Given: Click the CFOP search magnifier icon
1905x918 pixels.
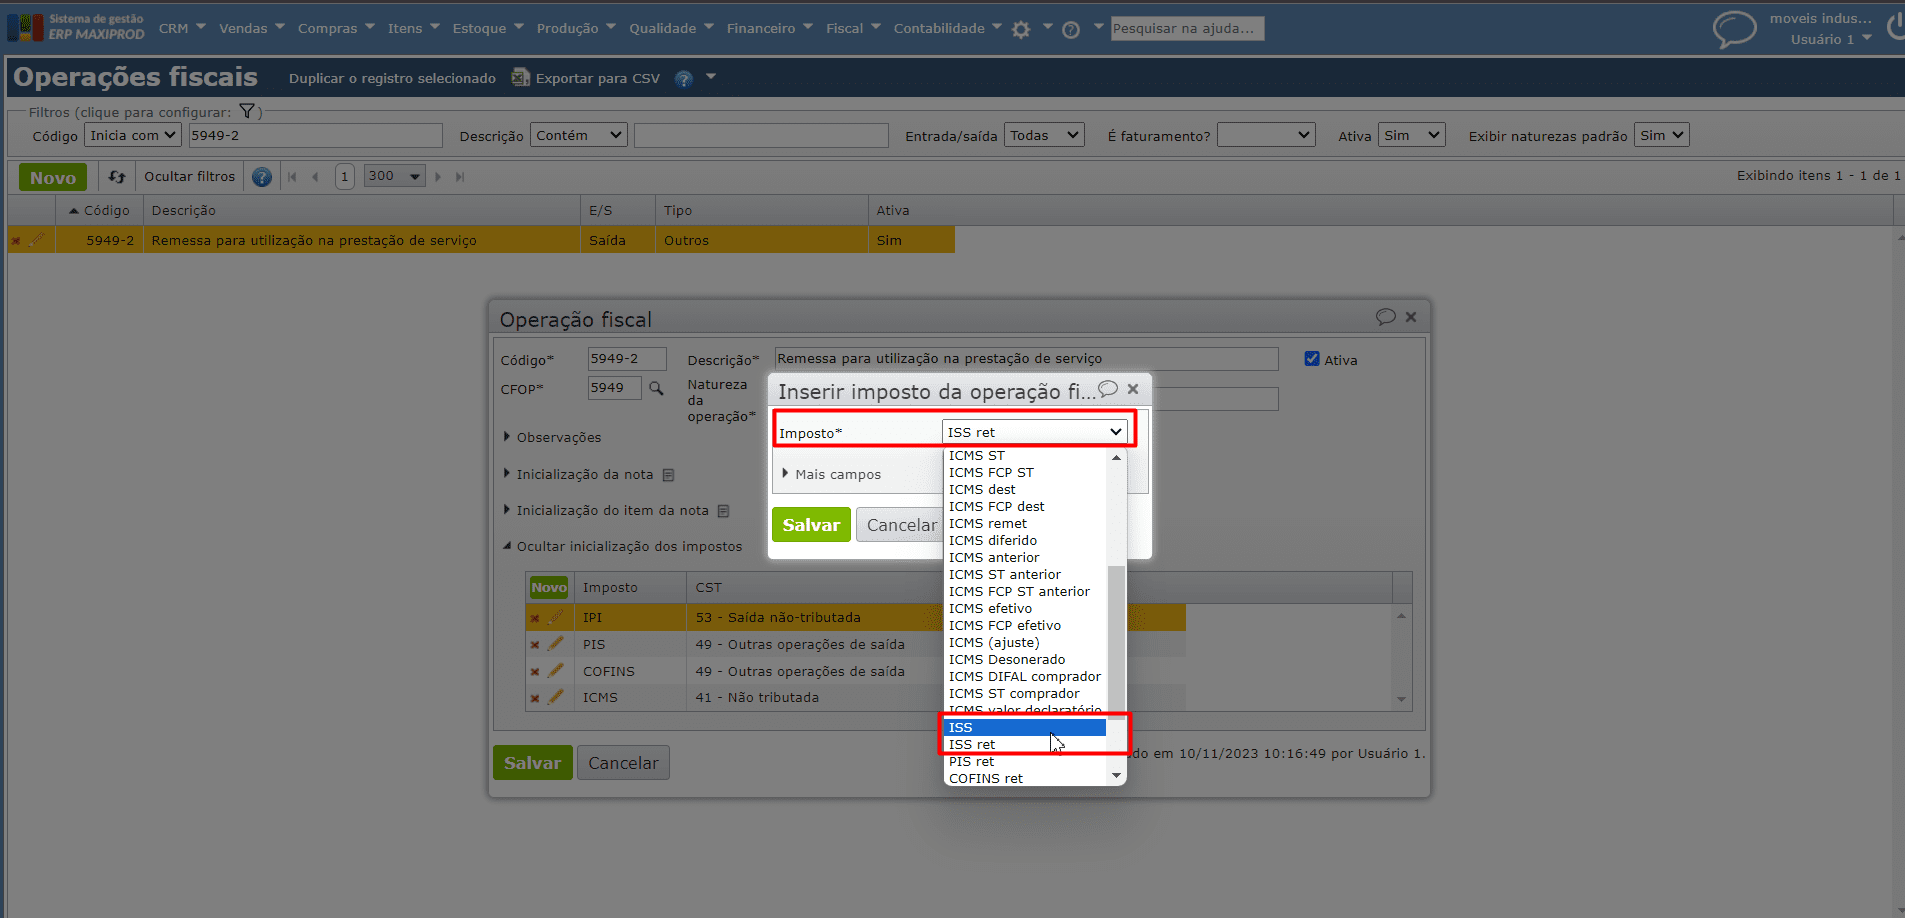Looking at the screenshot, I should pyautogui.click(x=656, y=388).
